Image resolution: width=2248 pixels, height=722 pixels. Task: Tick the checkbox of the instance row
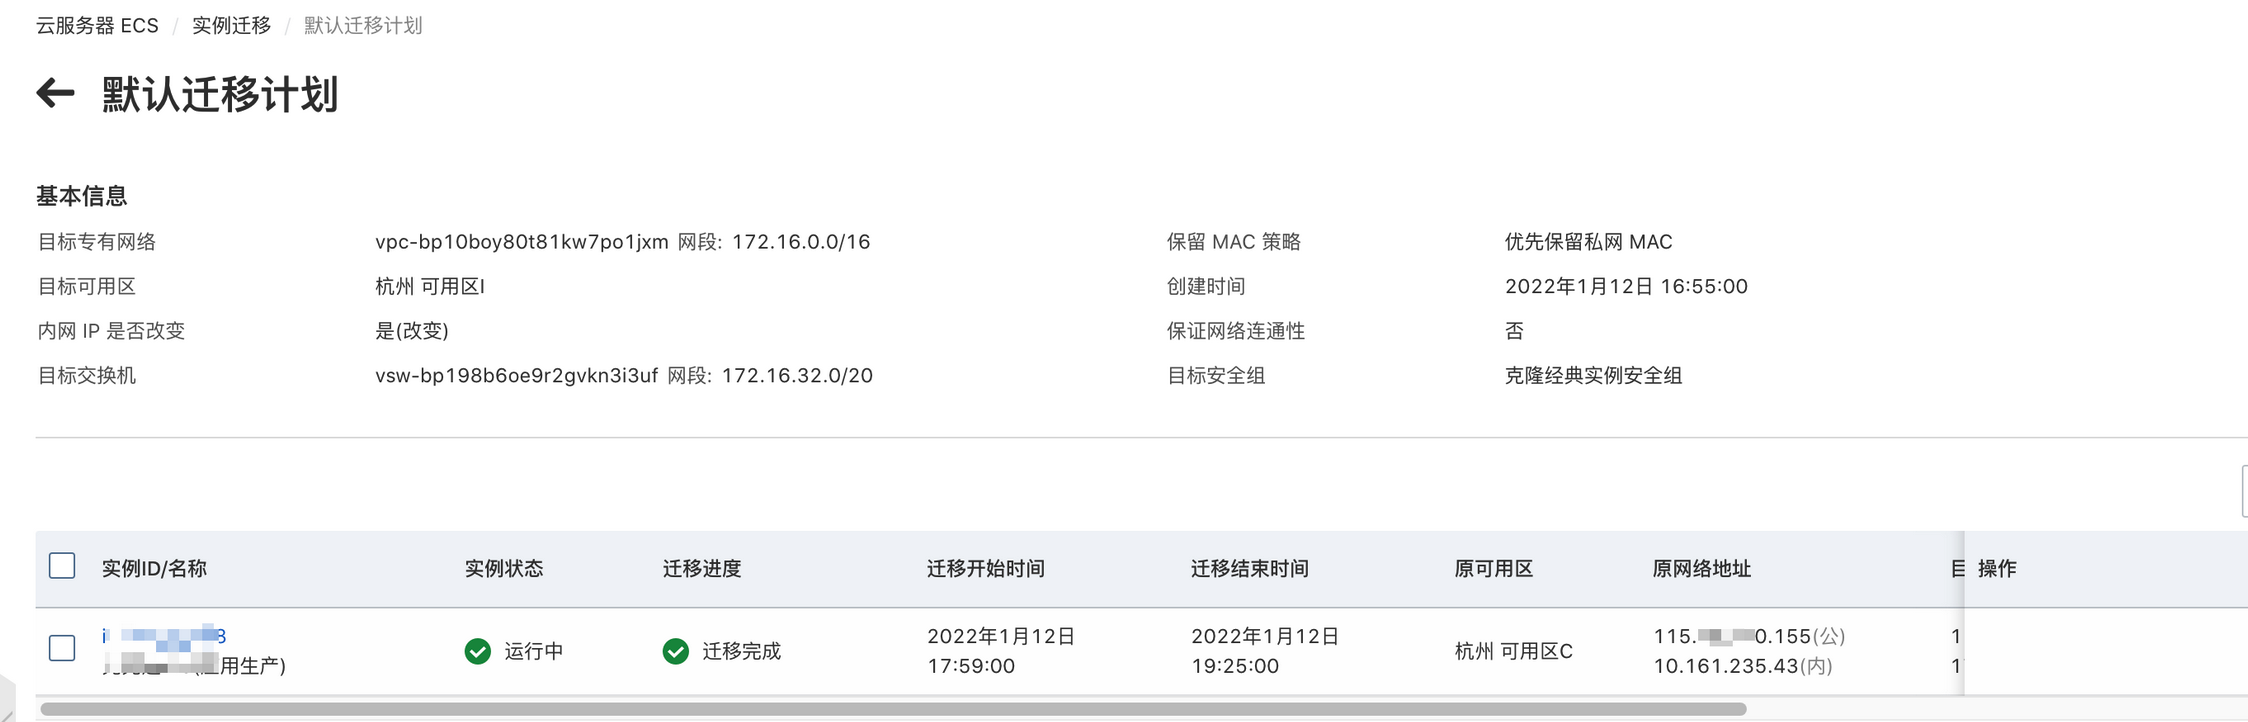(62, 648)
